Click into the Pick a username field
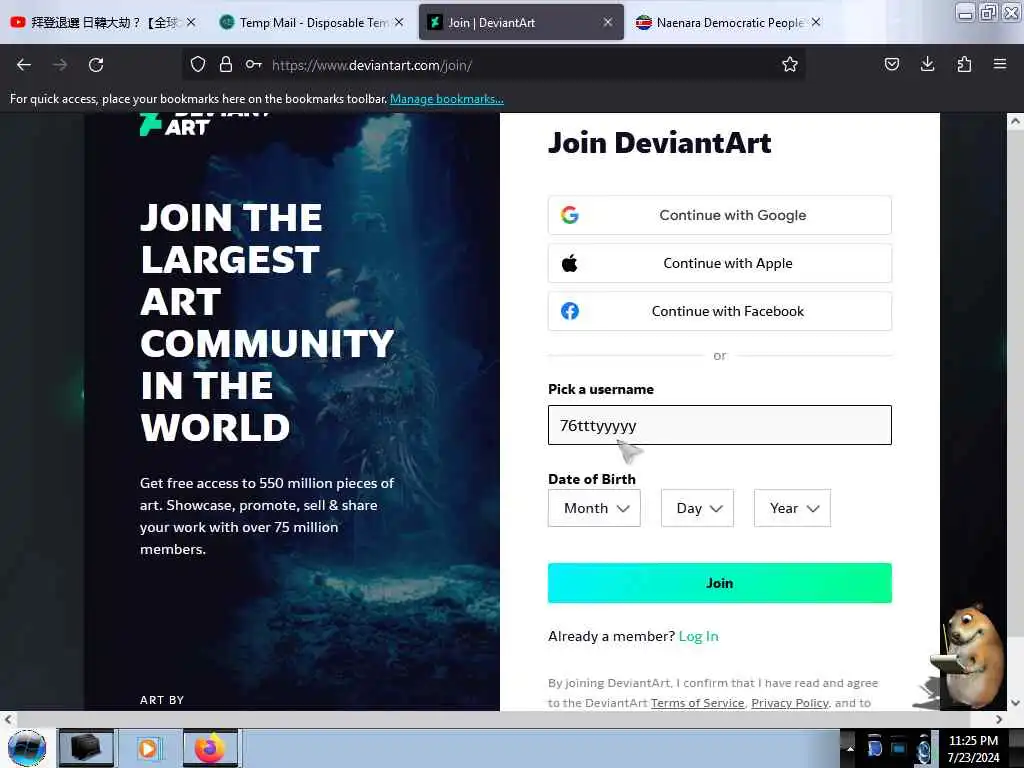 coord(720,425)
